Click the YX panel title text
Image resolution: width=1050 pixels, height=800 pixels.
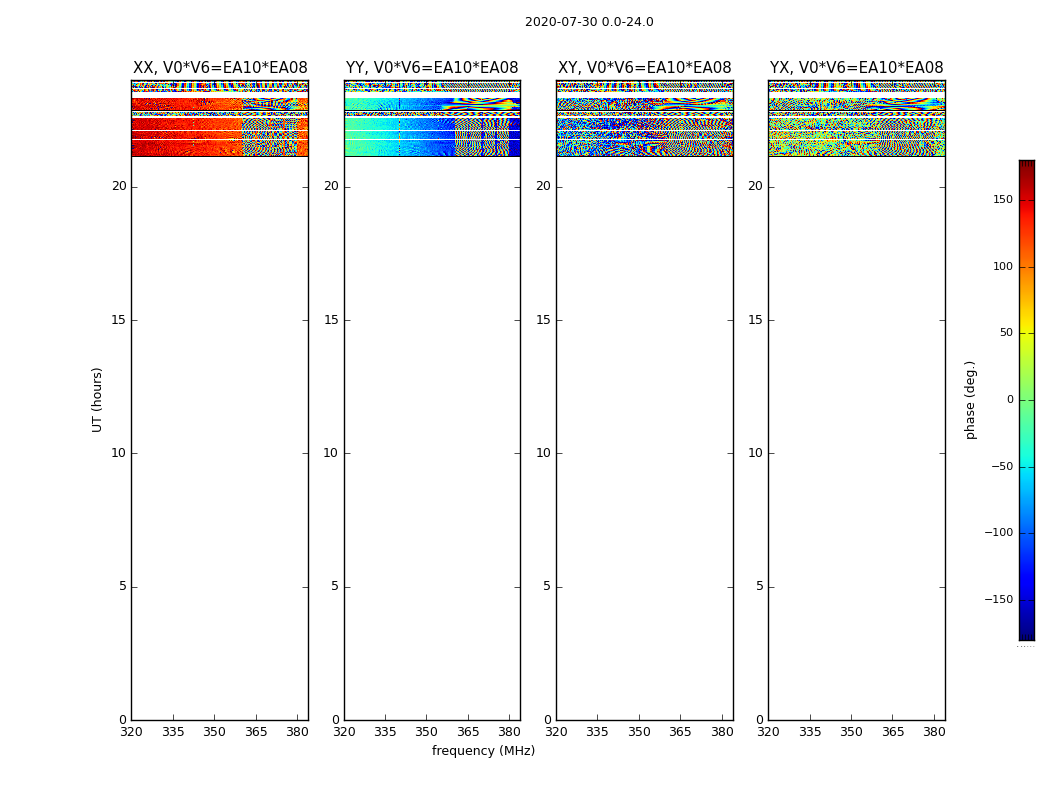coord(856,68)
